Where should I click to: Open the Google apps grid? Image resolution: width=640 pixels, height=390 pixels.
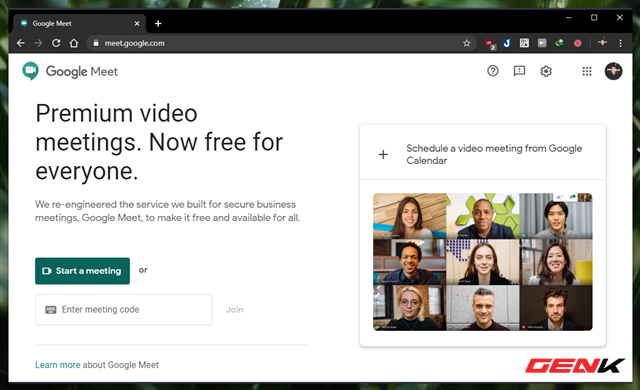587,71
